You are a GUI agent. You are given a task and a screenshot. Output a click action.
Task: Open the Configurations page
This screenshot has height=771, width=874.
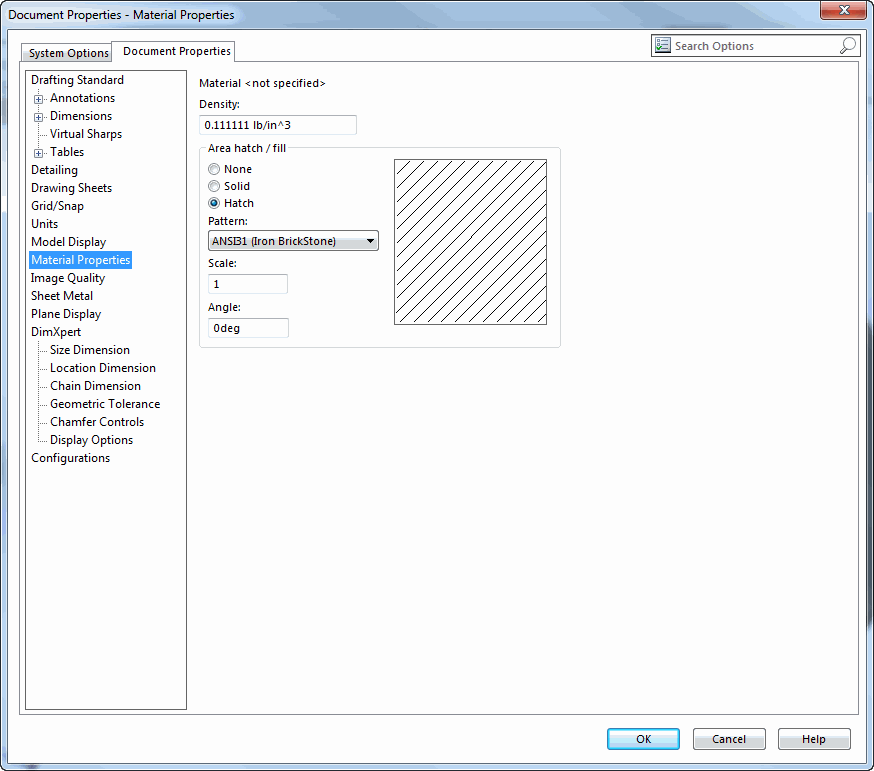(71, 458)
